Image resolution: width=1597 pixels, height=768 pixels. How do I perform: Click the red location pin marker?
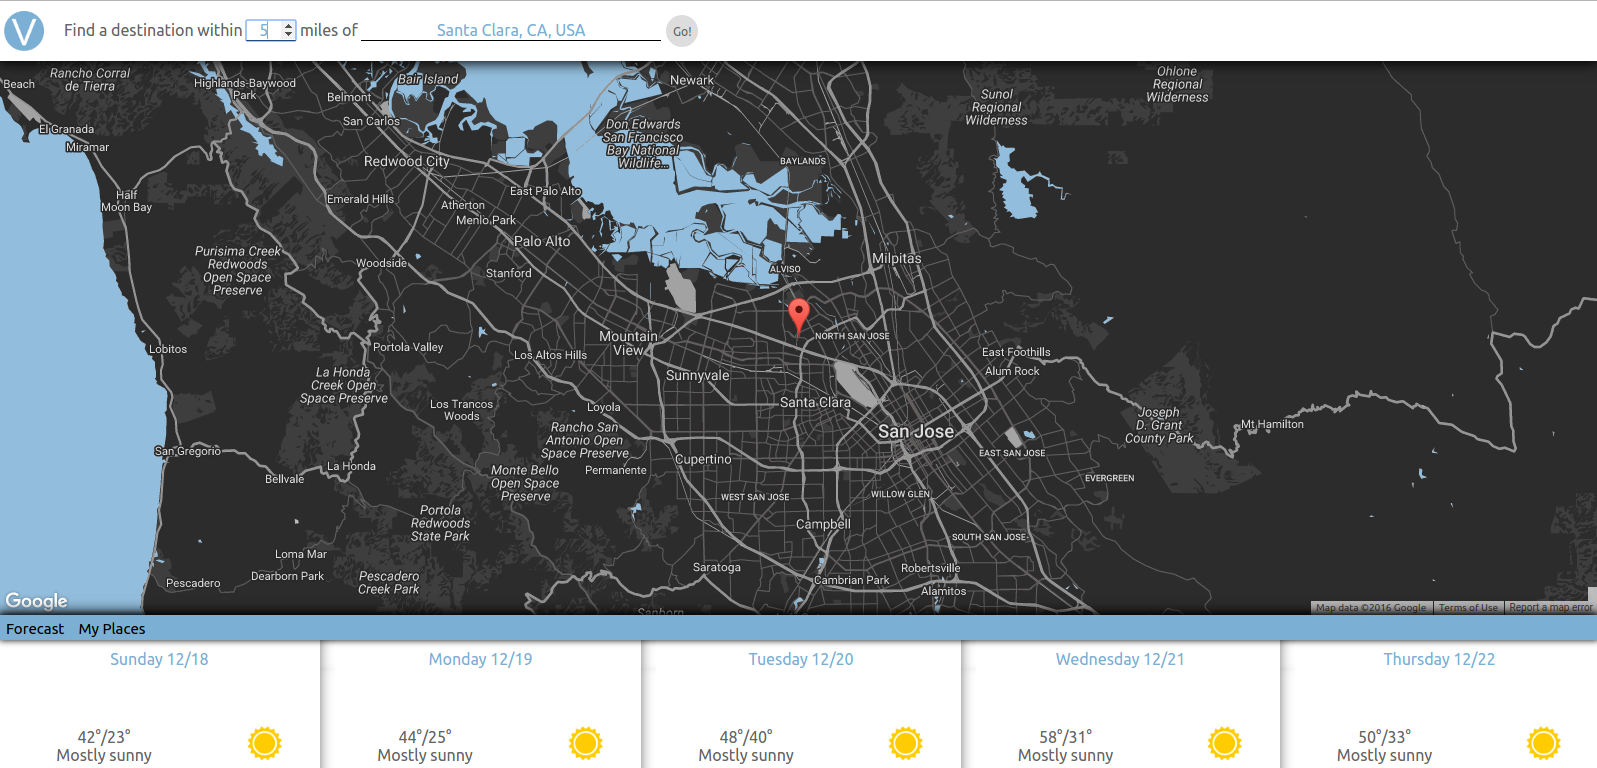point(798,316)
